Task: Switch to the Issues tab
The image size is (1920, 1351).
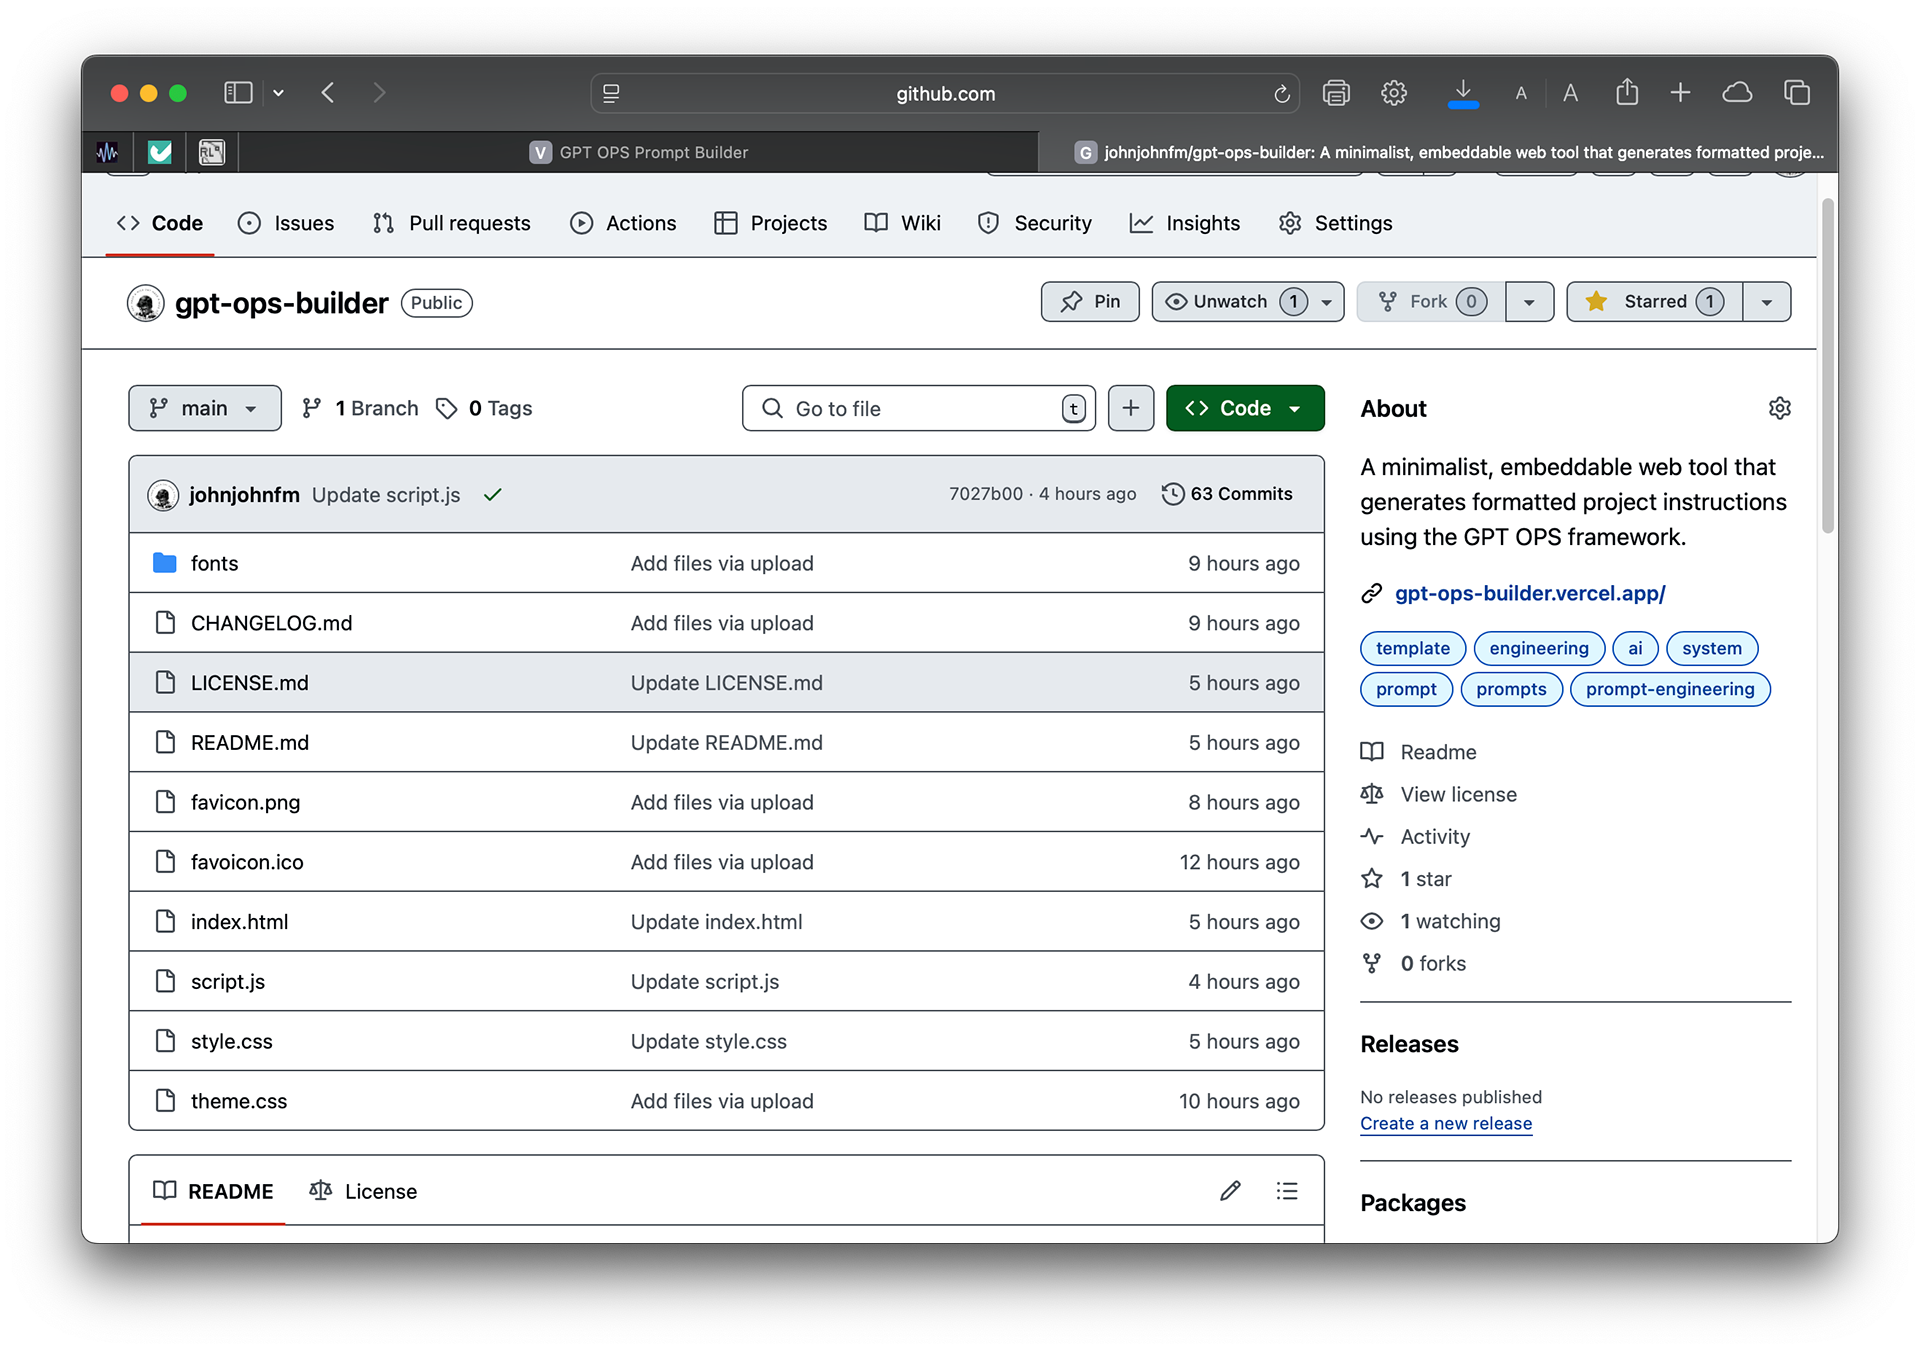Action: point(286,223)
